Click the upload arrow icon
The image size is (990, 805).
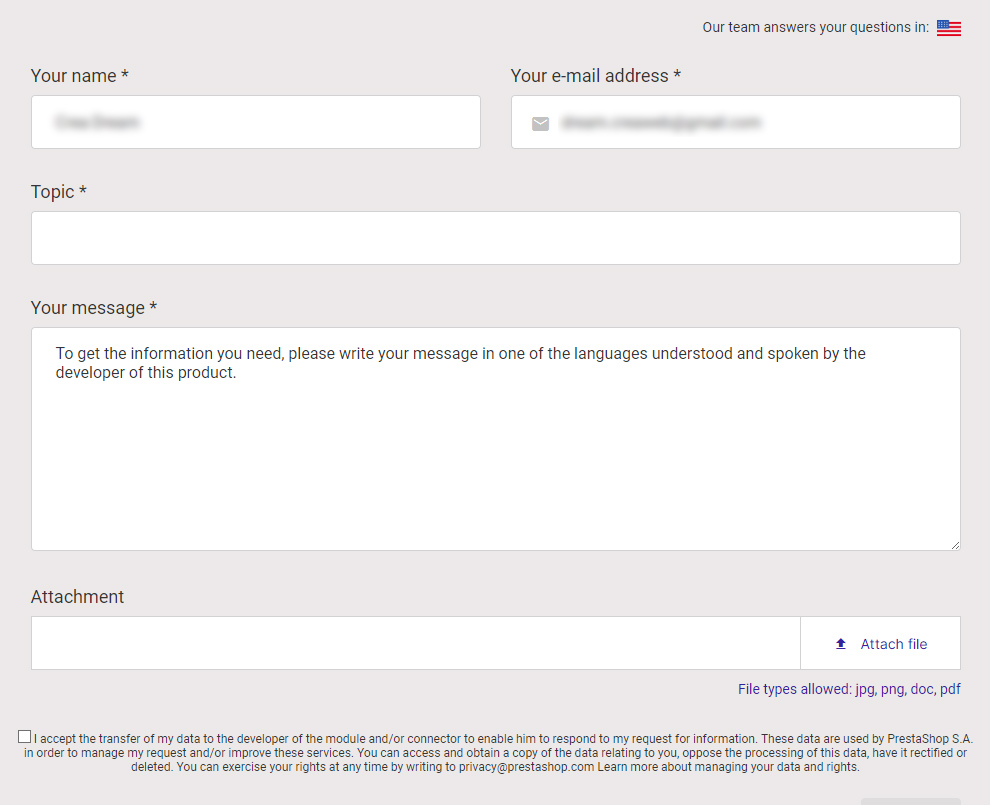840,644
